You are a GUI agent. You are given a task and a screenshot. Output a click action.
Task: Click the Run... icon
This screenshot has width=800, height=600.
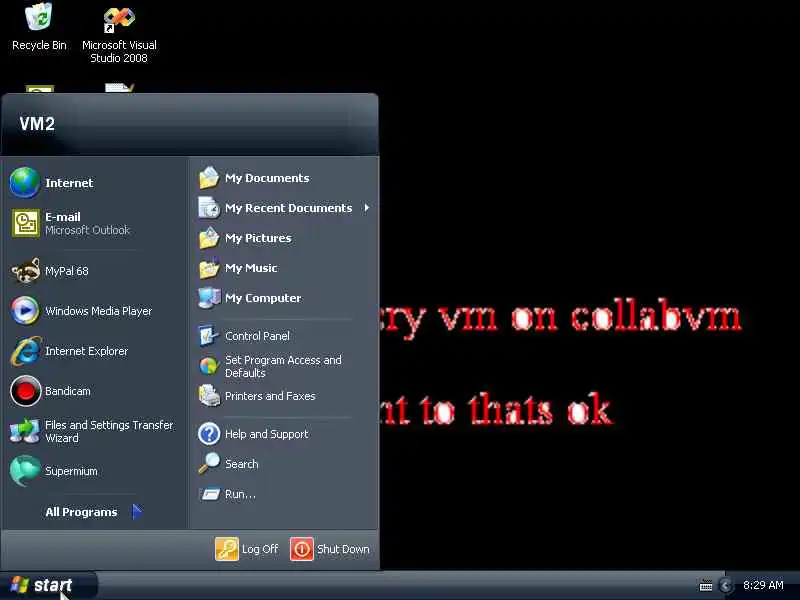(x=209, y=494)
